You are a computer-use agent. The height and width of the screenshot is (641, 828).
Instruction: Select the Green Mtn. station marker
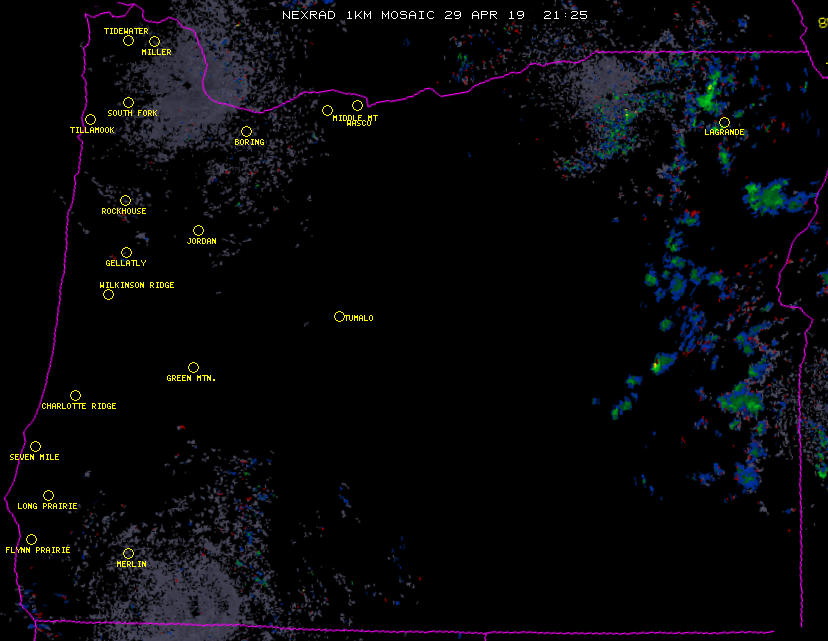coord(193,368)
